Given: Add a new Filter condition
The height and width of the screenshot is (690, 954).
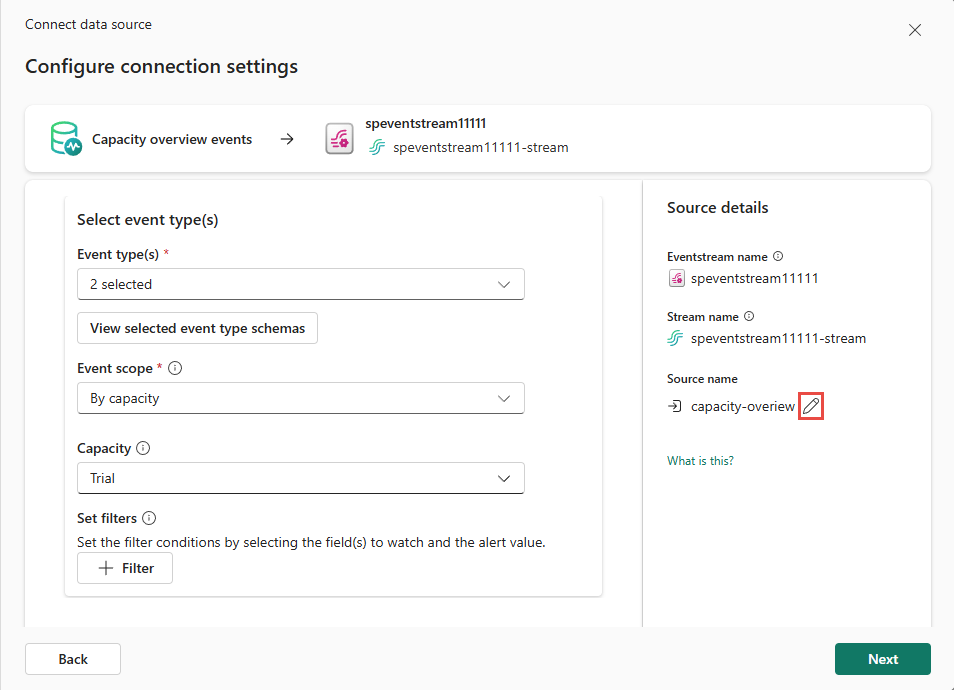Looking at the screenshot, I should 125,568.
